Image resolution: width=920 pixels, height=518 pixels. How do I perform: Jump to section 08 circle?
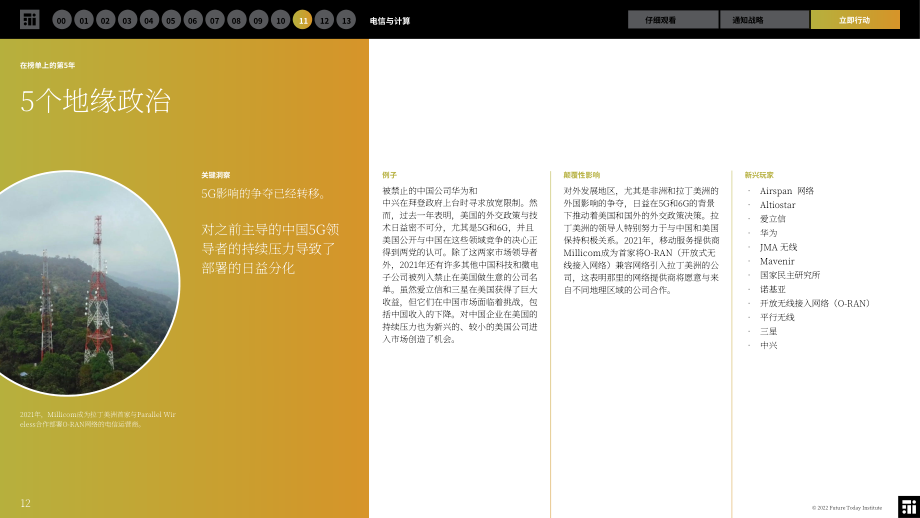coord(236,20)
